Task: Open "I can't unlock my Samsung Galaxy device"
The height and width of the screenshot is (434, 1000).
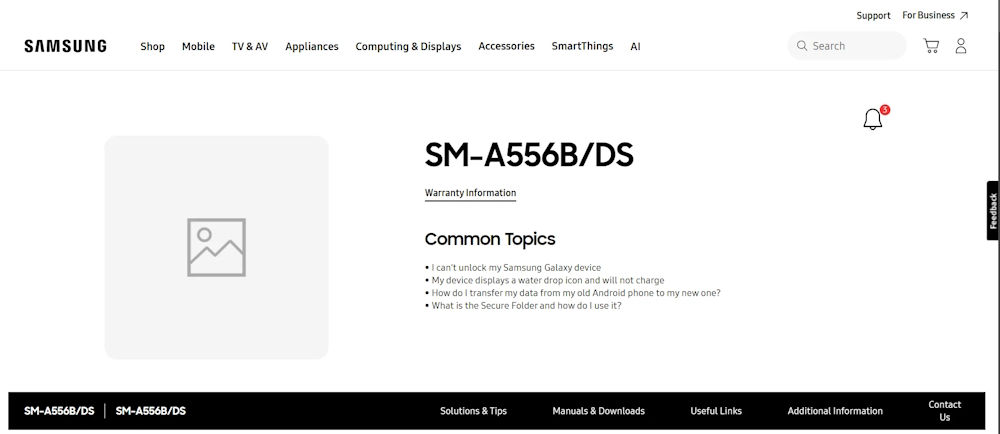Action: 516,268
